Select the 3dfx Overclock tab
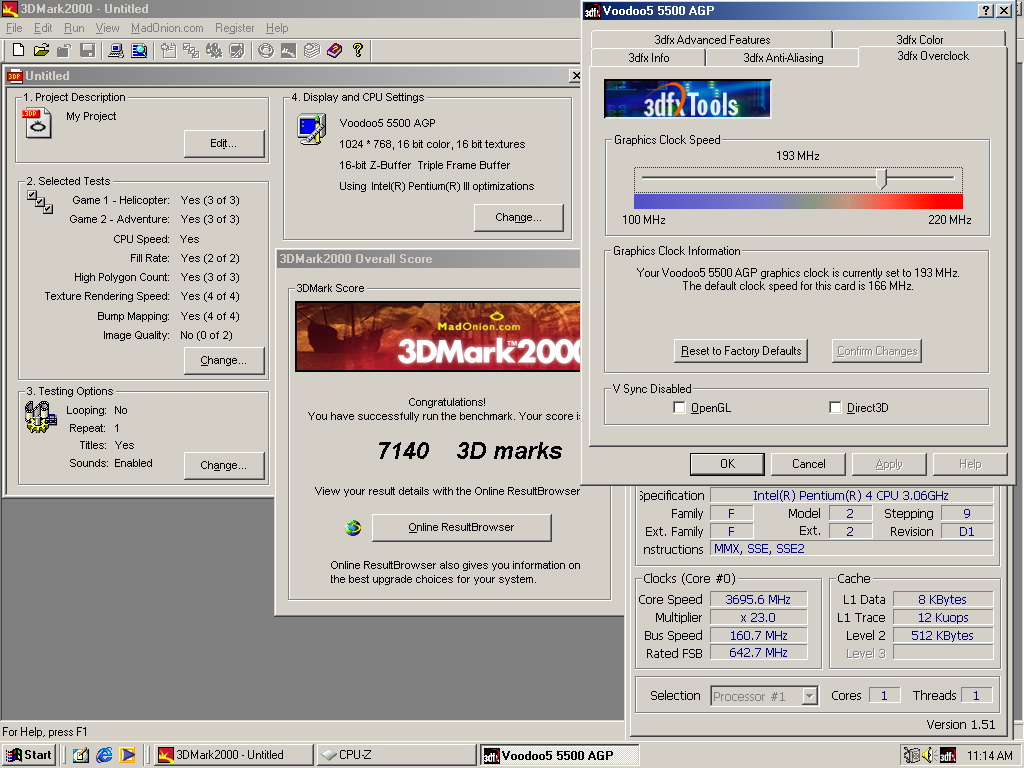 [933, 56]
